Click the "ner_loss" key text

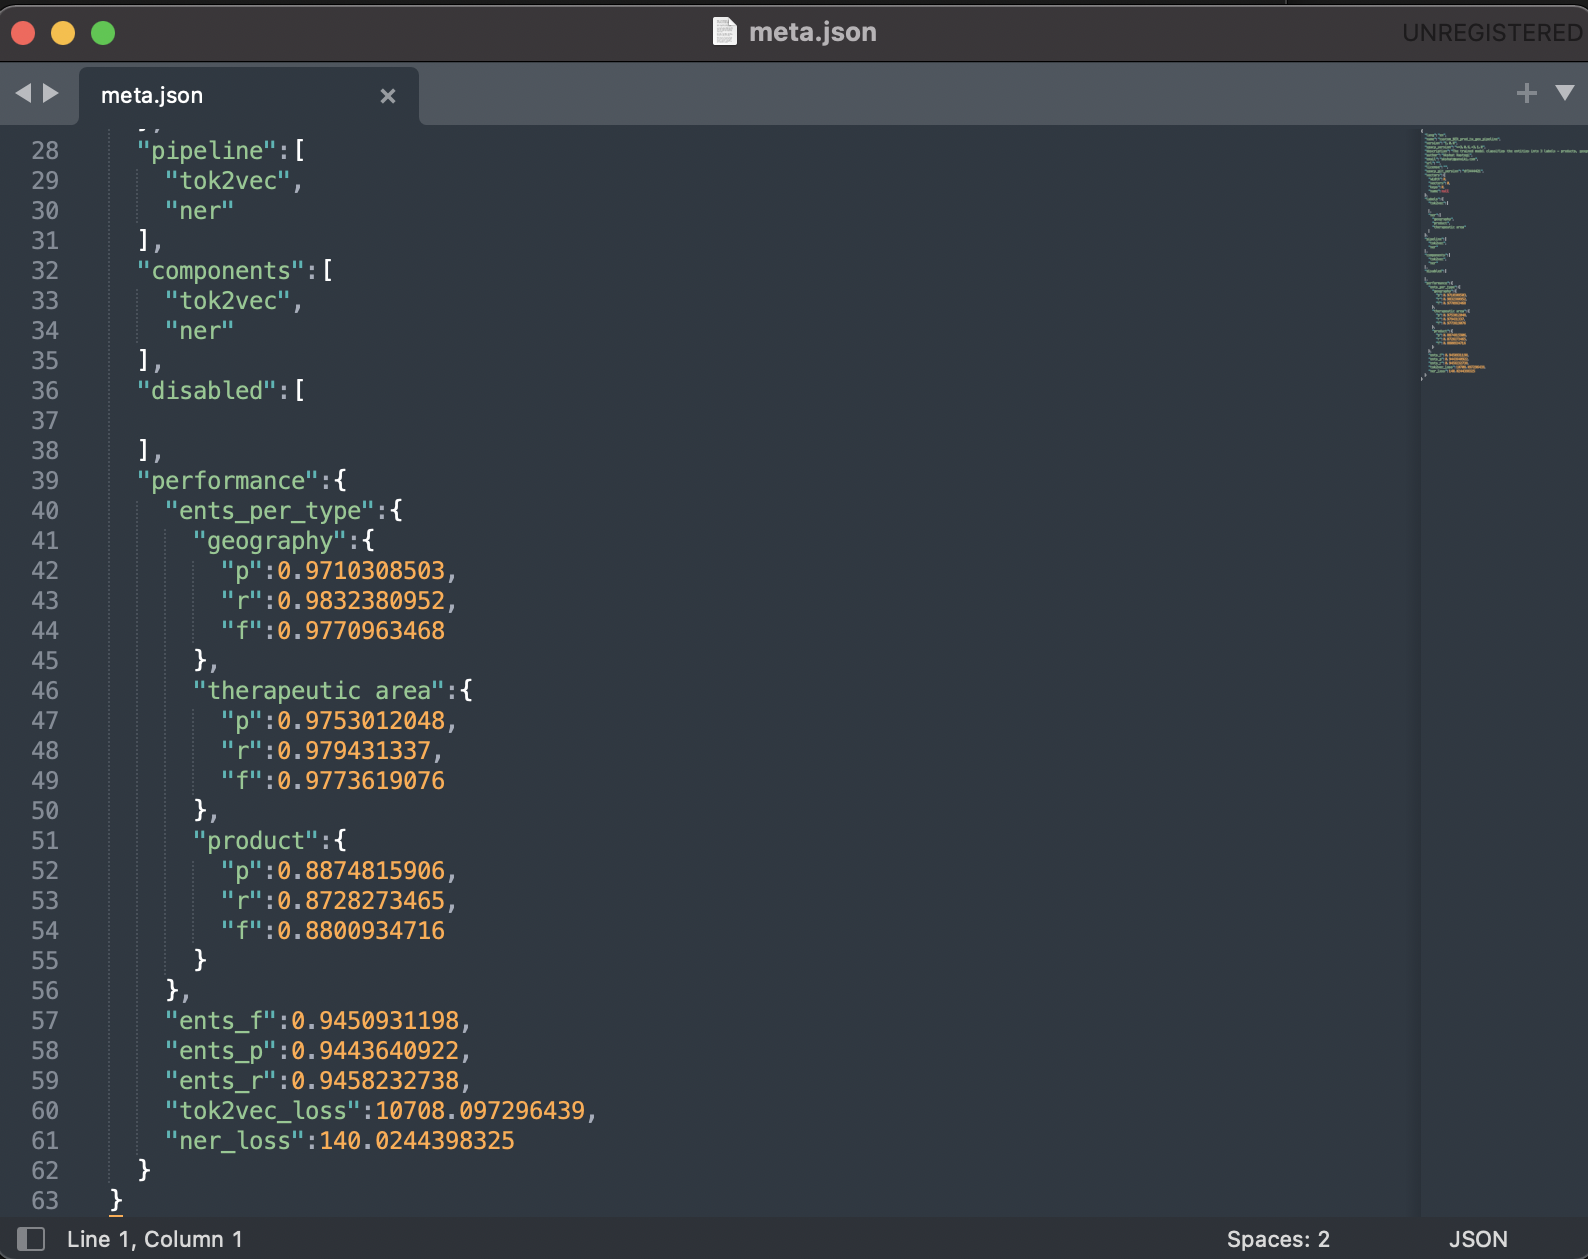(235, 1141)
